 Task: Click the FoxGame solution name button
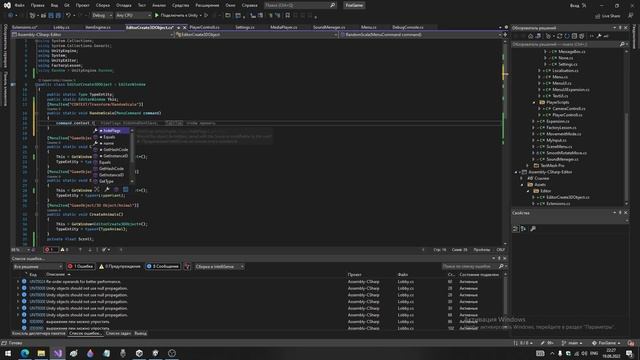[354, 5]
